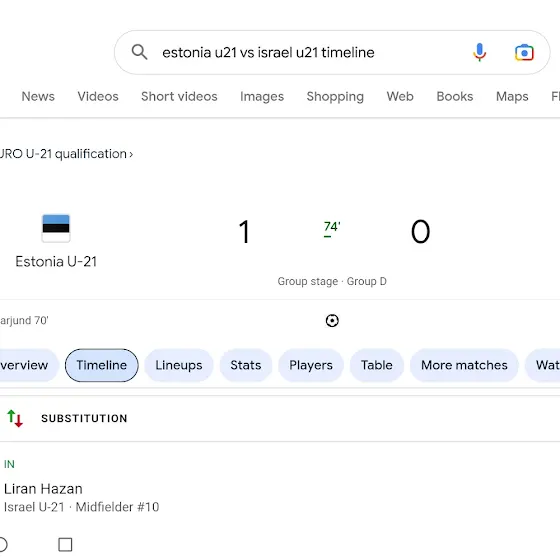Open Liran Hazan player details
This screenshot has width=560, height=560.
pos(43,489)
